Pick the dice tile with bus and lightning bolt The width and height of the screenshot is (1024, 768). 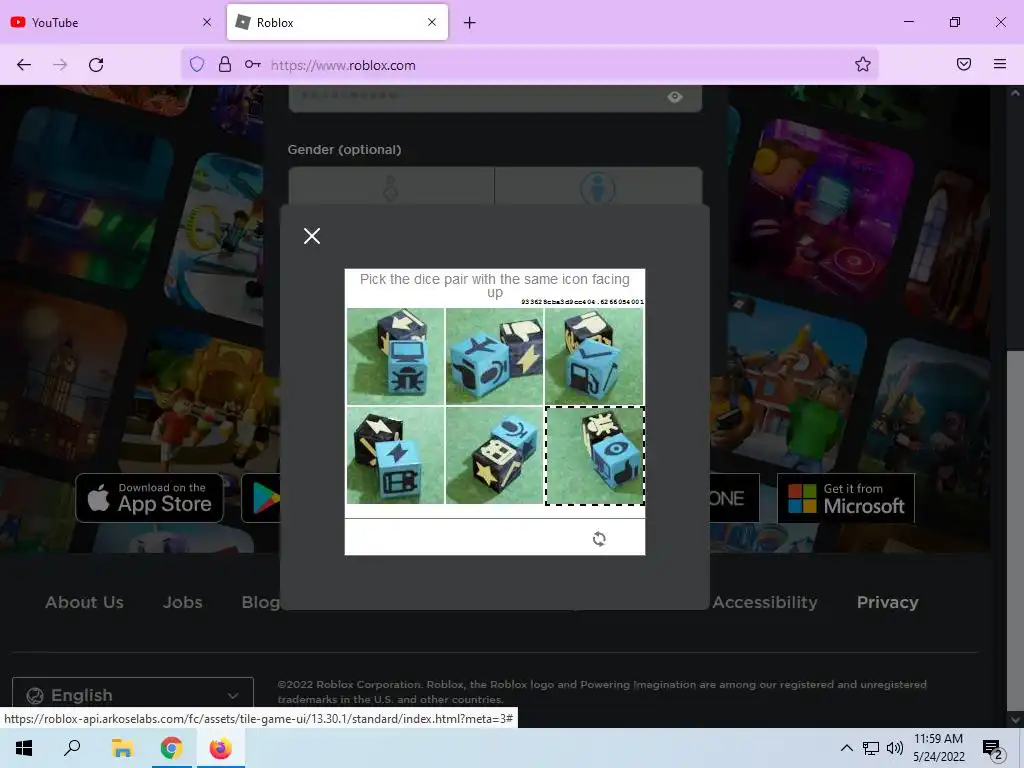click(395, 455)
